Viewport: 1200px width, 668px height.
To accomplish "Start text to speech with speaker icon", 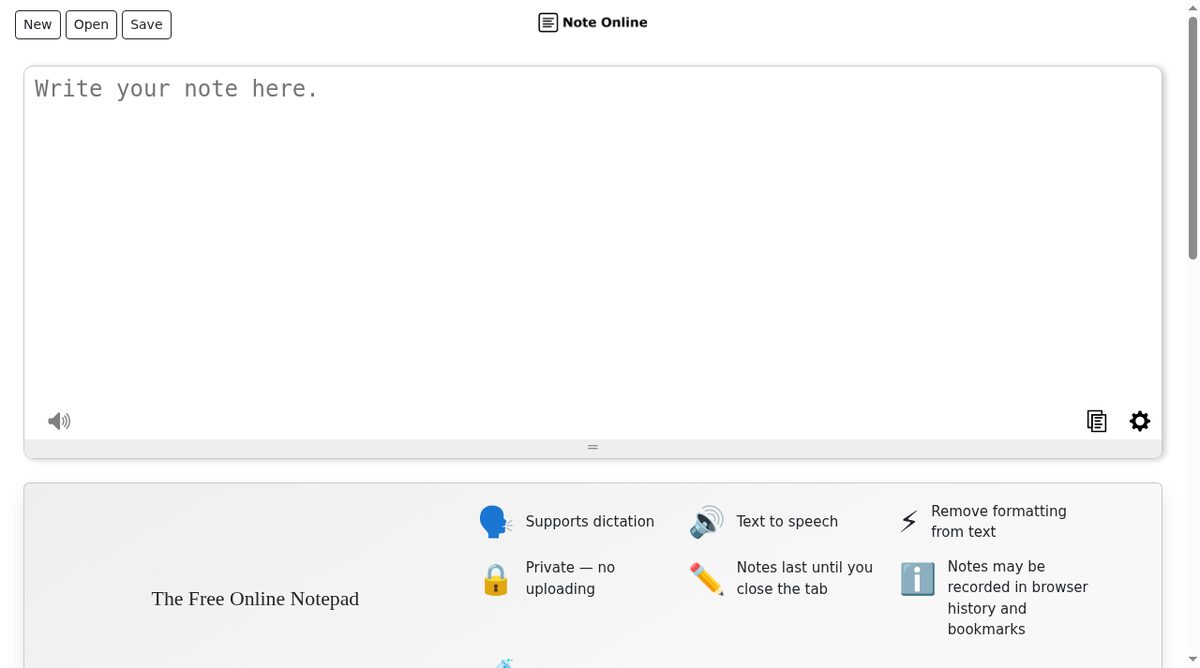I will (59, 421).
